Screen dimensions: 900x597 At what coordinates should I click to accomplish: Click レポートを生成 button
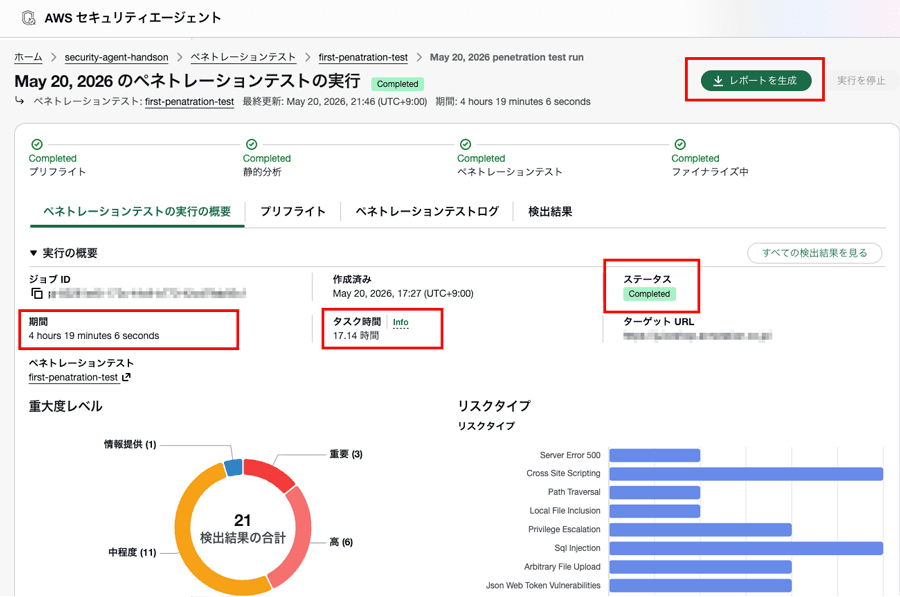(x=756, y=81)
